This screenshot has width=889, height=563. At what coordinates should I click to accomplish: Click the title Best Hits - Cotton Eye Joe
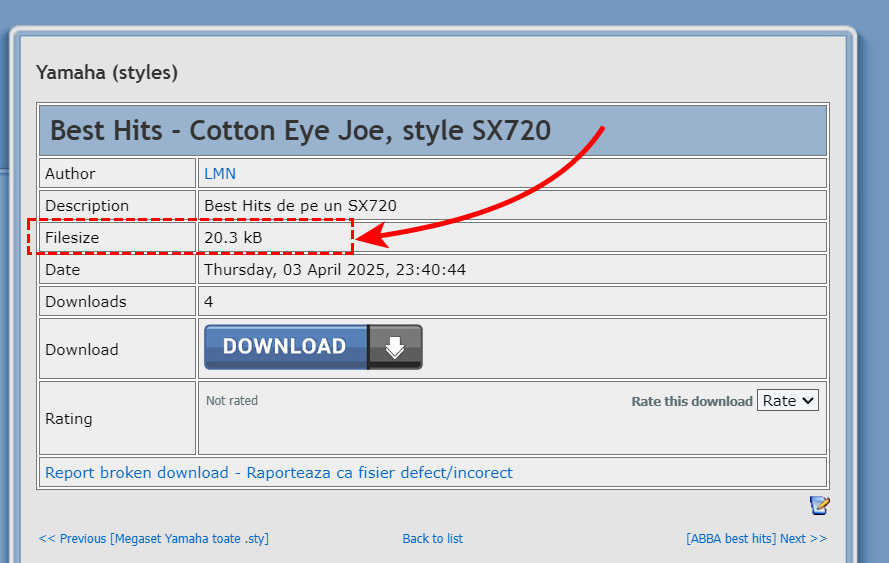pos(300,130)
